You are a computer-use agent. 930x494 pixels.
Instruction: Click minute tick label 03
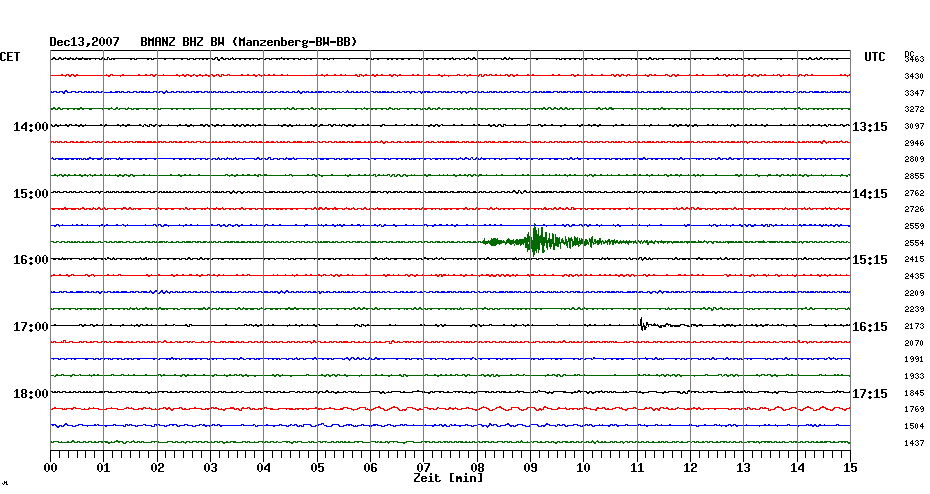tap(211, 468)
